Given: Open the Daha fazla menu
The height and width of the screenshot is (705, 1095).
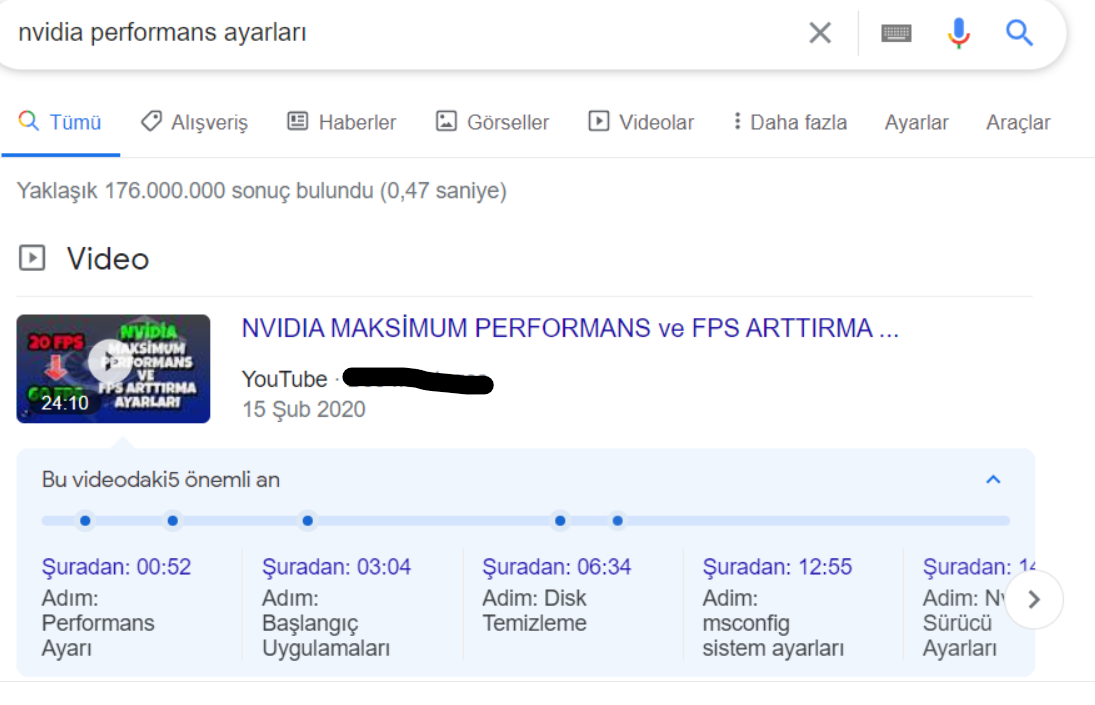Looking at the screenshot, I should 789,122.
